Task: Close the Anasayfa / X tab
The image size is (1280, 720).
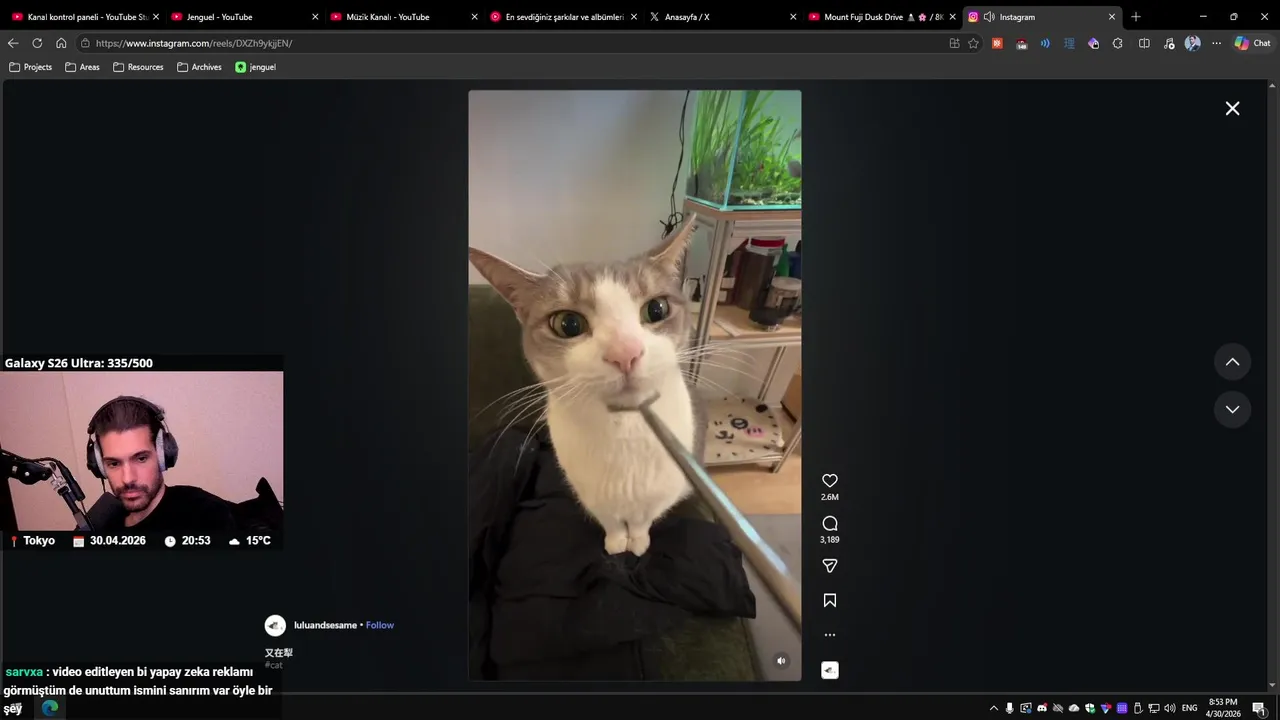Action: pos(793,17)
